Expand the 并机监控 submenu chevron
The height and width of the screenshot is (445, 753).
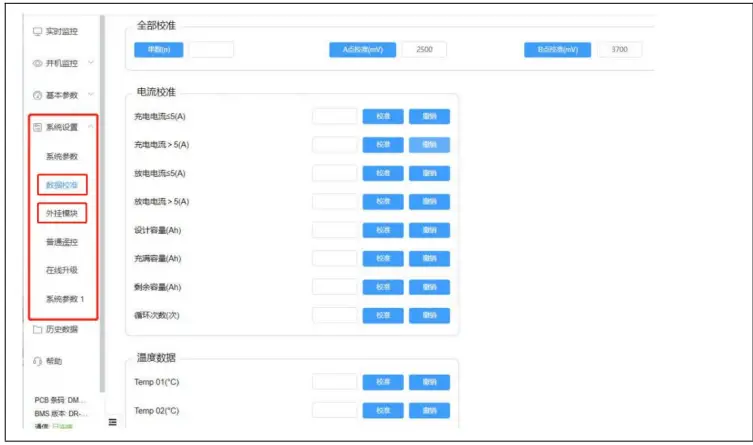point(91,63)
